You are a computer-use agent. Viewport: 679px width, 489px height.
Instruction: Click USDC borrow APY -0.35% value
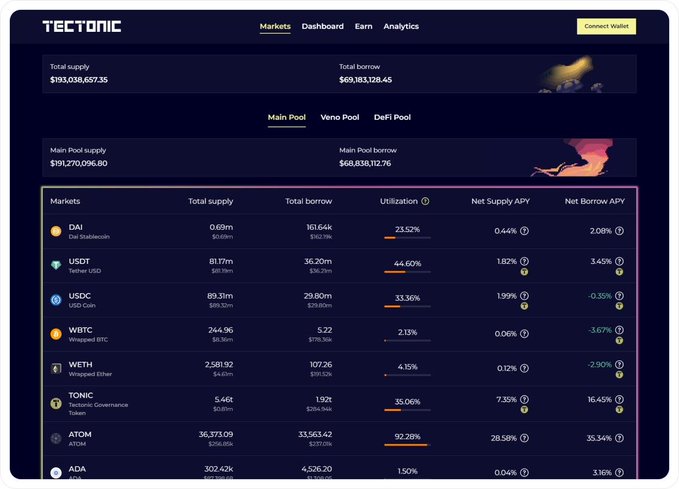(x=600, y=296)
